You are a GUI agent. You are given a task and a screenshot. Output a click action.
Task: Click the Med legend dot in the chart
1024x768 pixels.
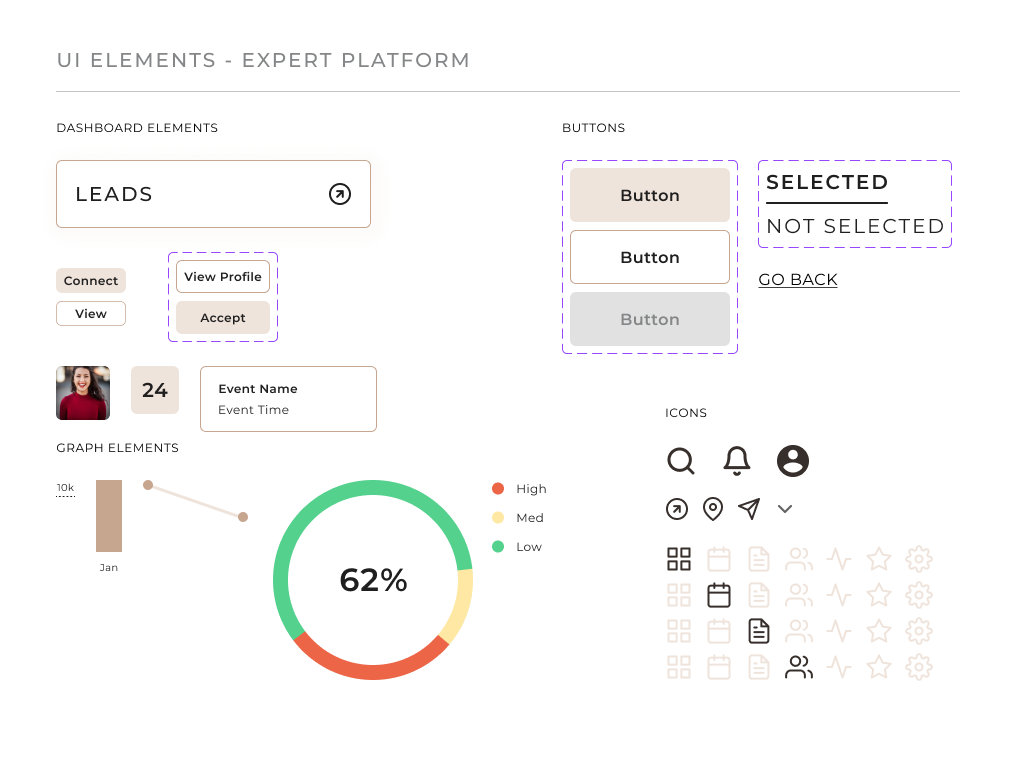(x=497, y=518)
